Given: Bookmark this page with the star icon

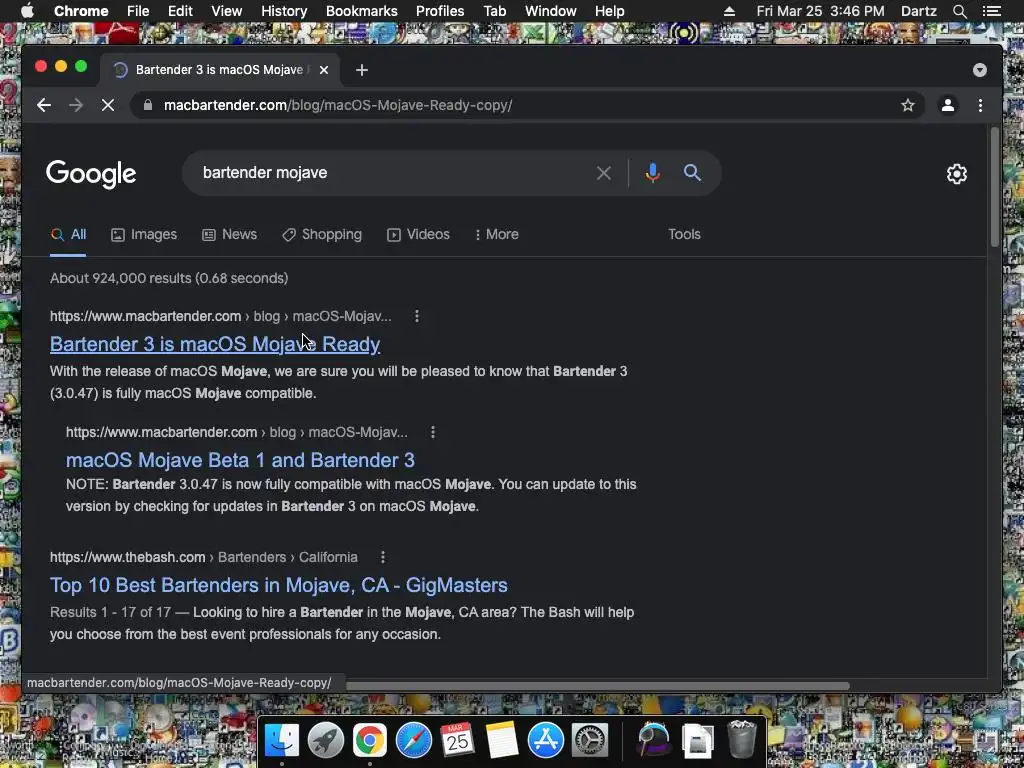Looking at the screenshot, I should pos(908,105).
